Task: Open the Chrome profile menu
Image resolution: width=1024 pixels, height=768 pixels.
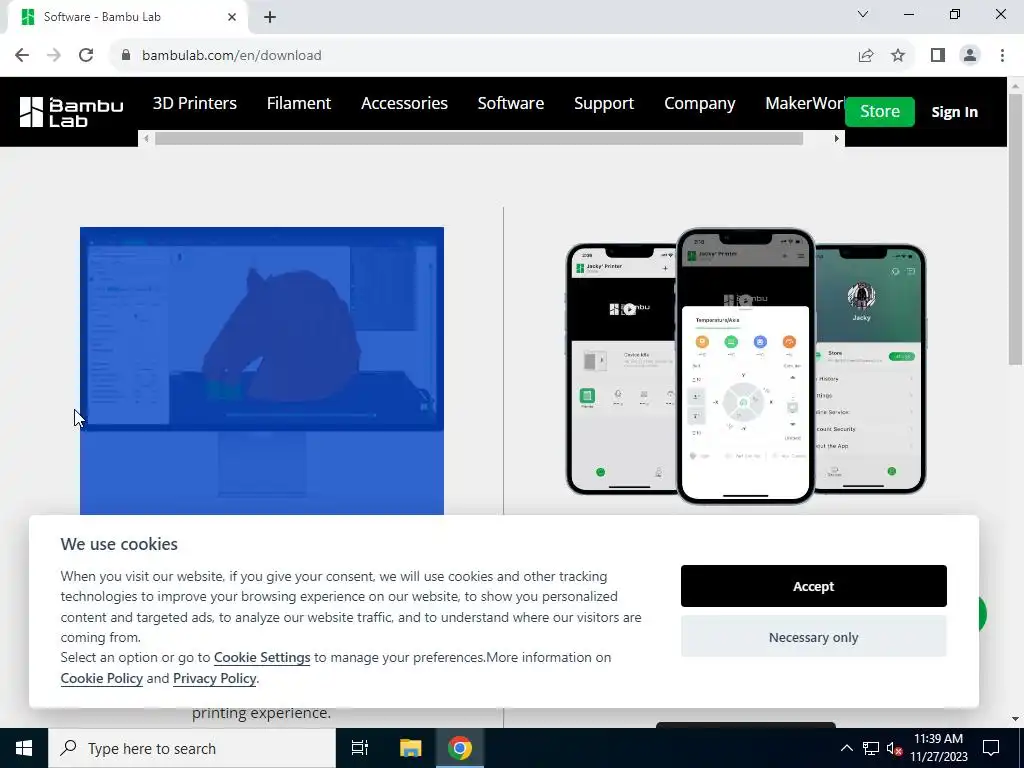Action: [x=970, y=56]
